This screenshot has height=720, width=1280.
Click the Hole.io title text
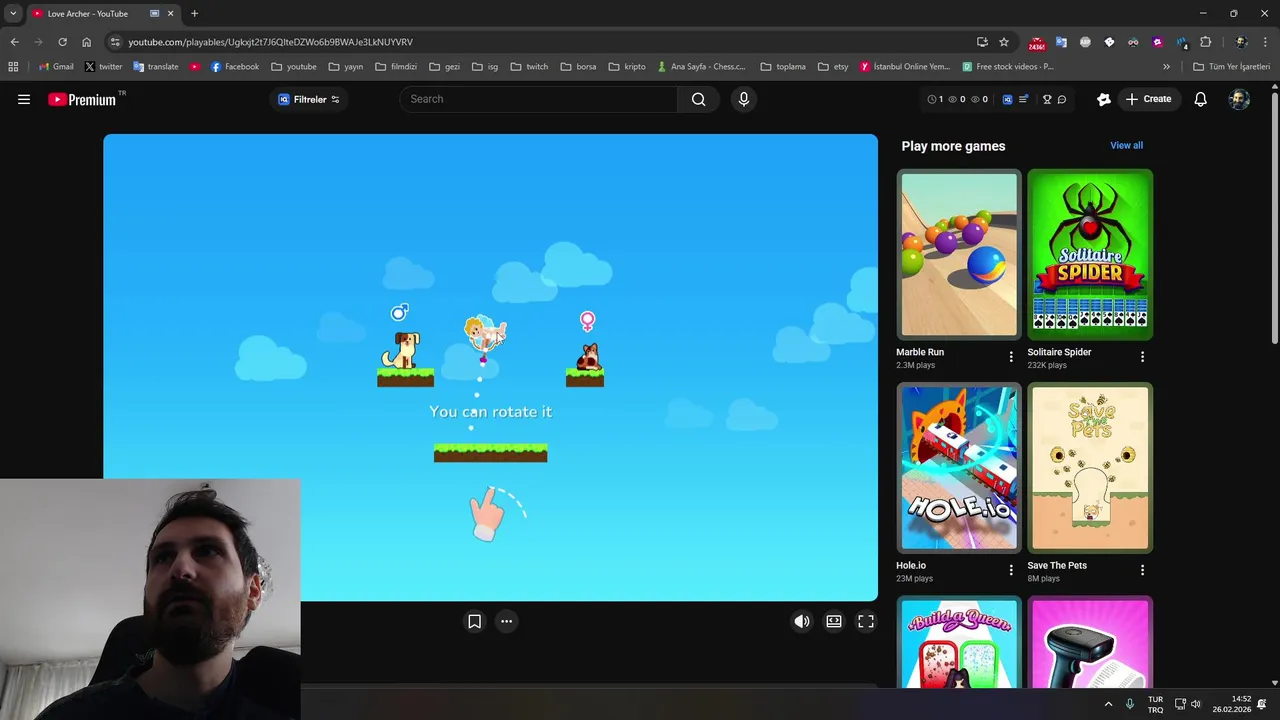click(x=911, y=565)
